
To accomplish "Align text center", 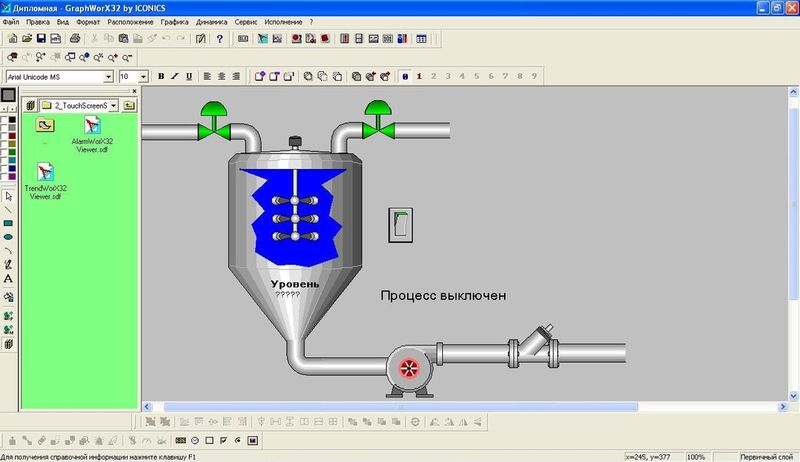I will coord(221,76).
